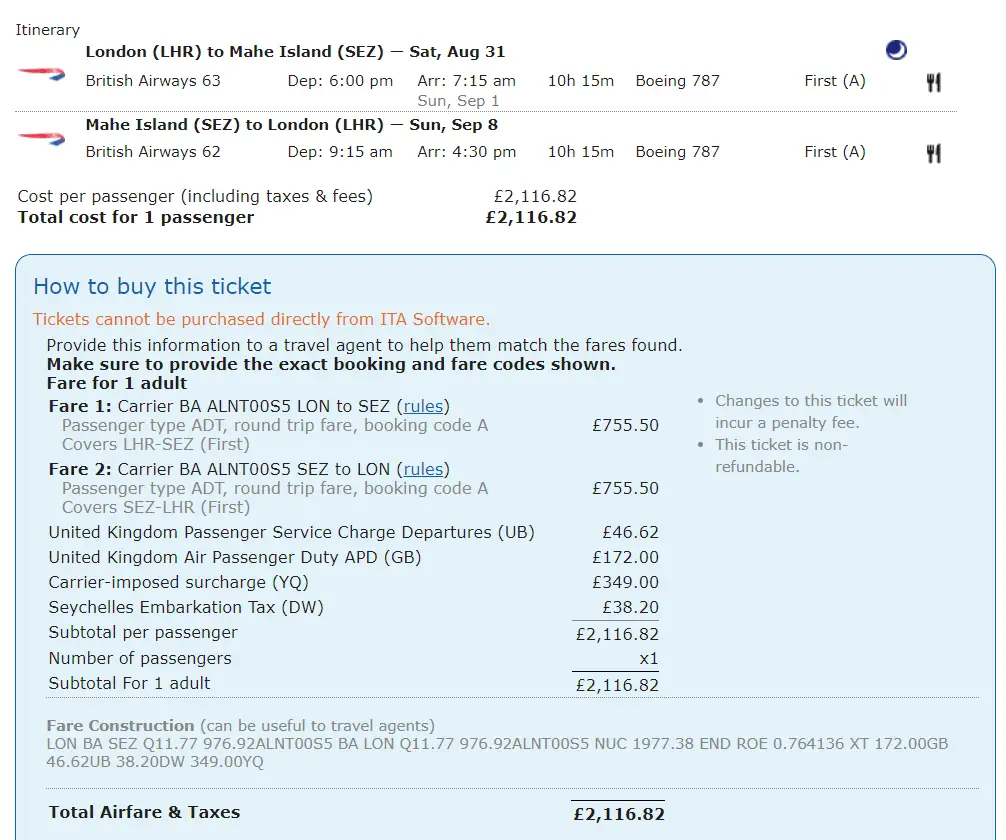
Task: Open the rules link for Fare 1
Action: (x=423, y=406)
